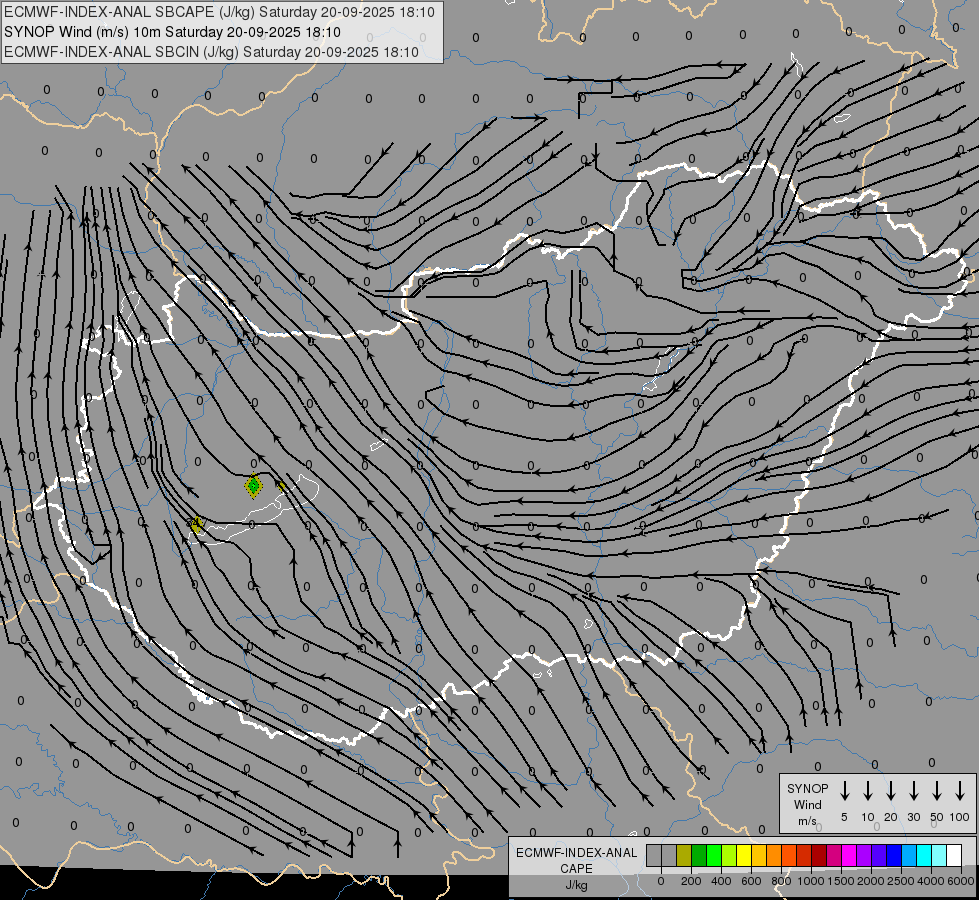The width and height of the screenshot is (979, 900).
Task: Select the pure blue CAPE swatch before 2500
Action: 893,855
